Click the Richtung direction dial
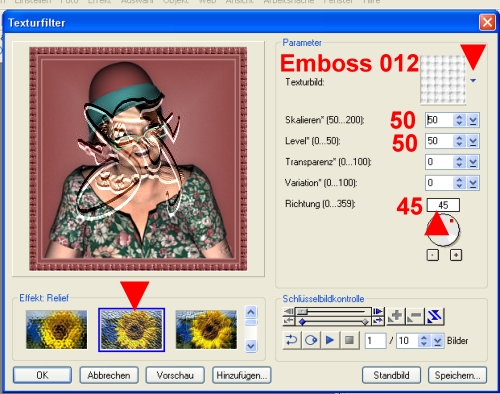Screen dimensions: 500x394 point(443,230)
